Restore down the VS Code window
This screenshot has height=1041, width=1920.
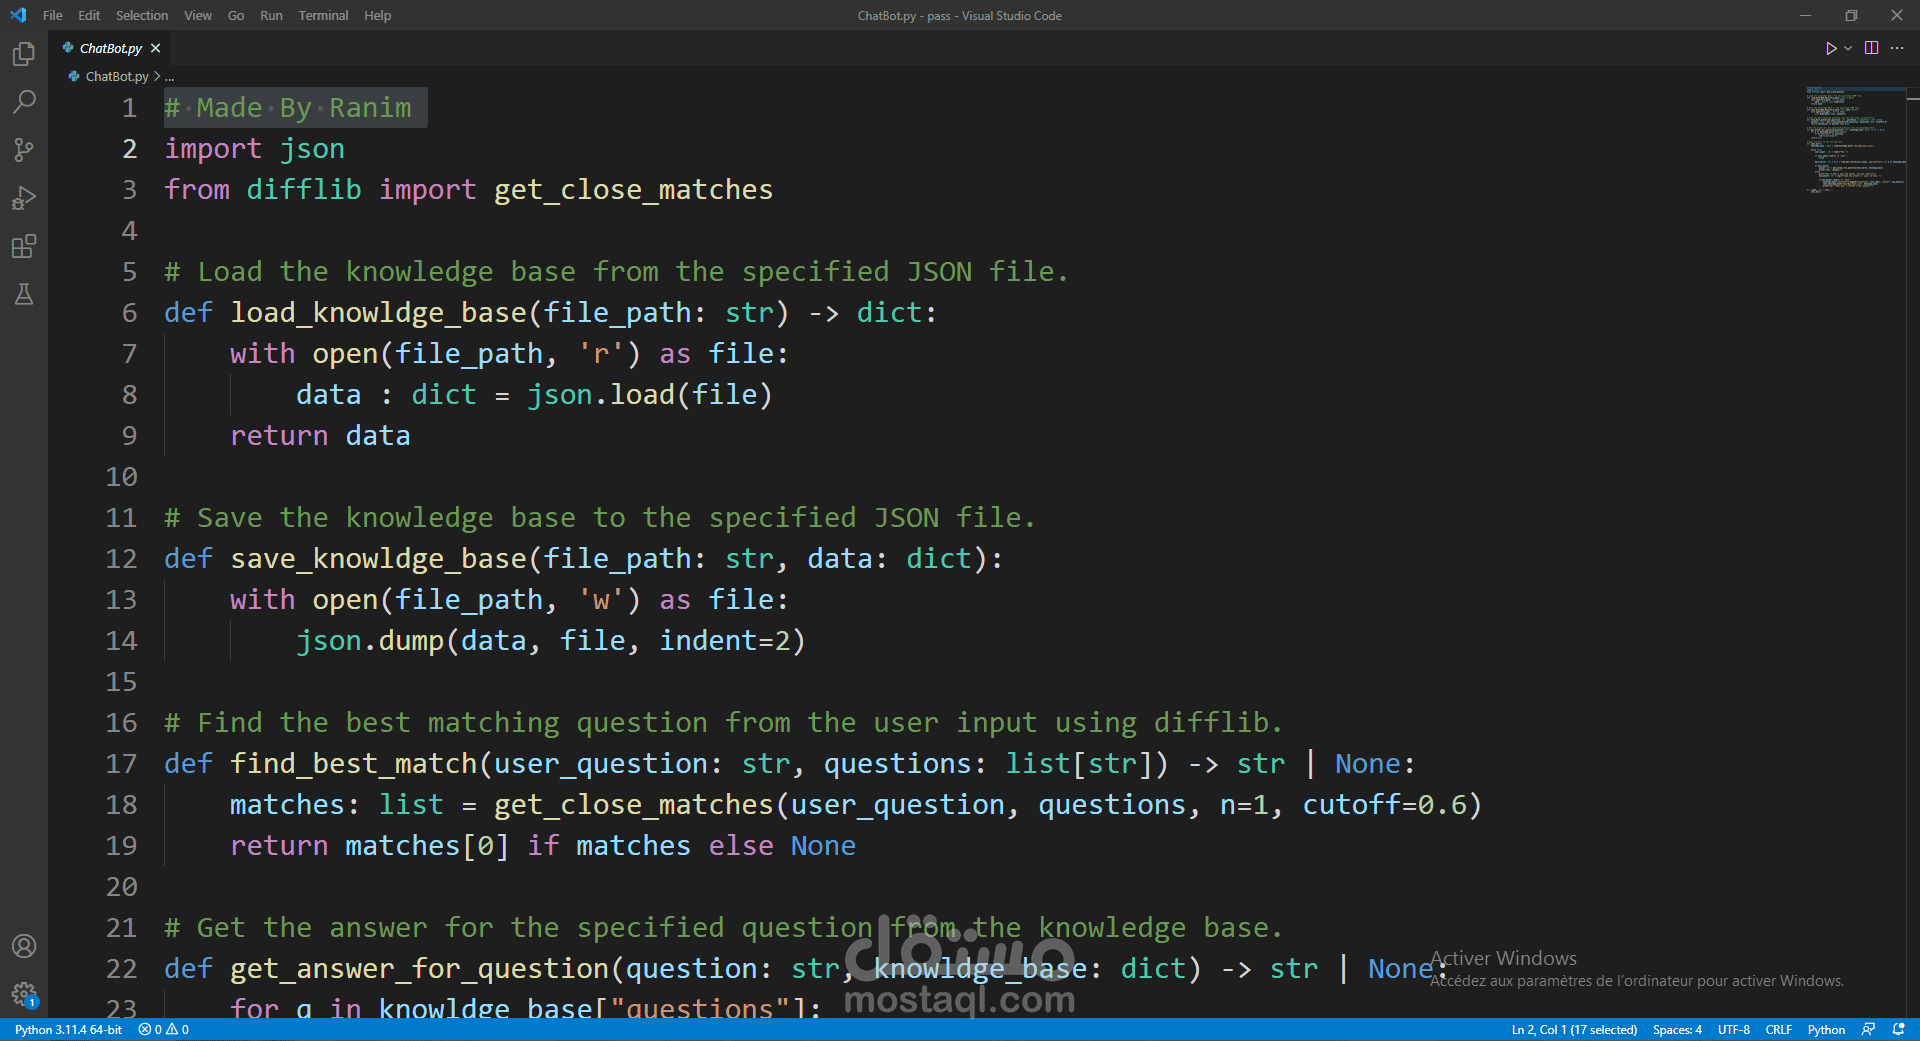tap(1851, 15)
